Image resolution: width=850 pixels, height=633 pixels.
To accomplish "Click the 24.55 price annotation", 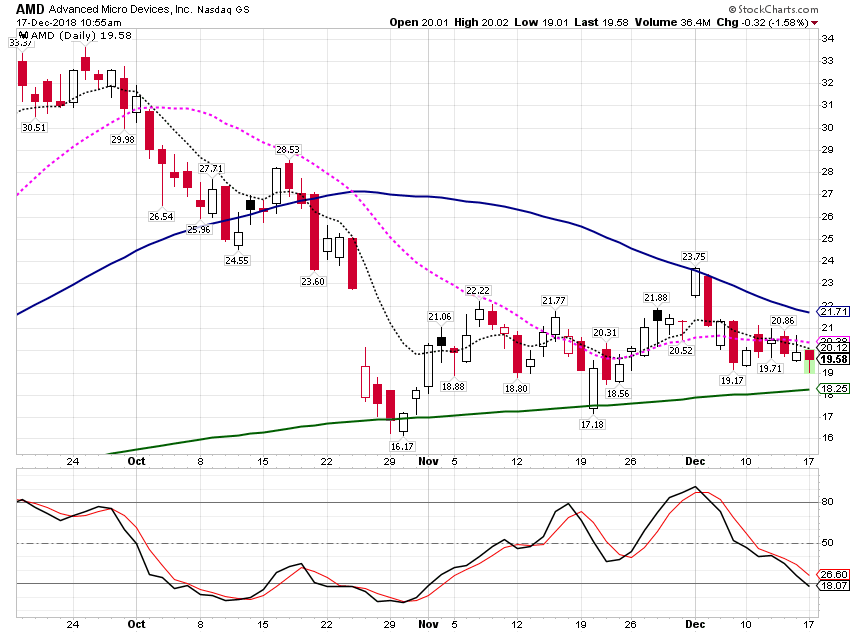I will pos(236,261).
